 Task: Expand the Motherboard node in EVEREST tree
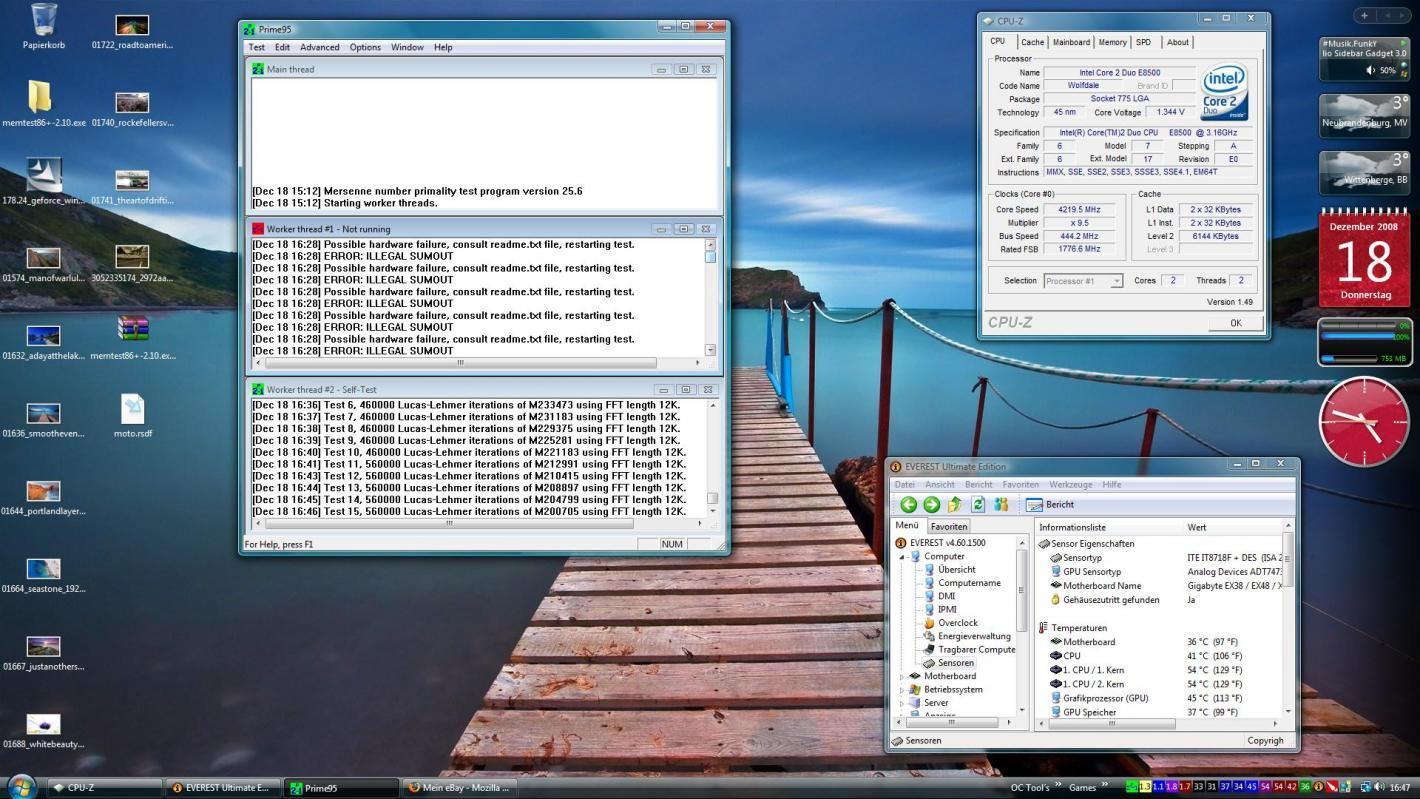tap(902, 677)
